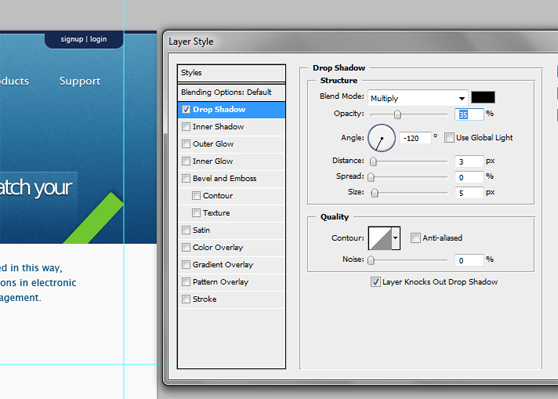Enable the Satin checkbox
The image size is (558, 399).
click(x=186, y=230)
